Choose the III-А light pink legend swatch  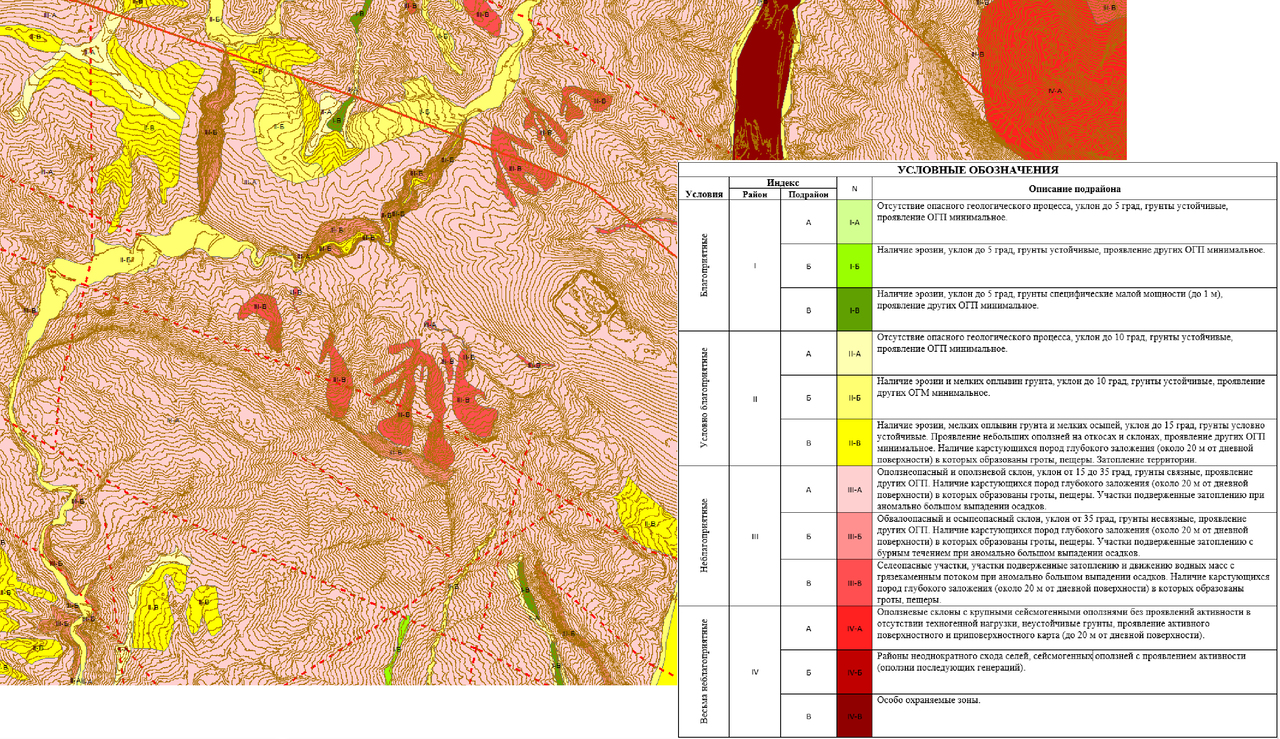pos(854,489)
